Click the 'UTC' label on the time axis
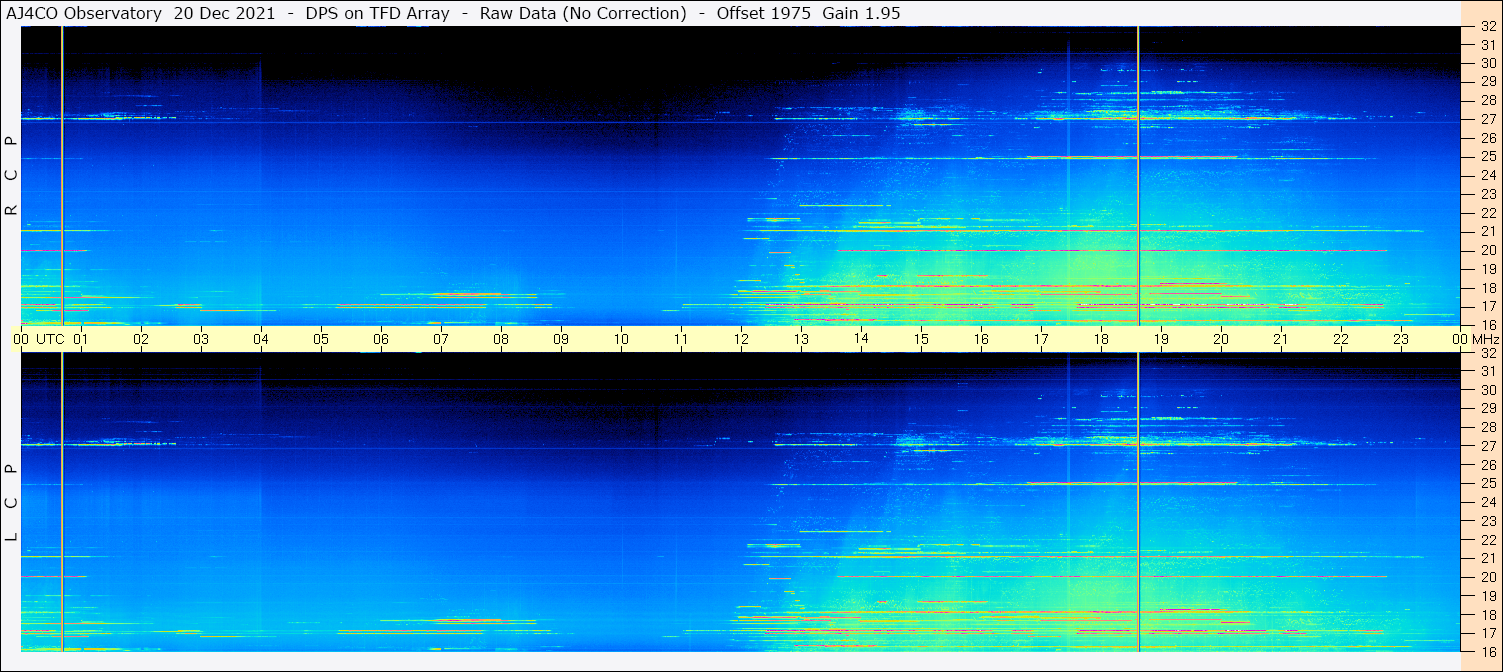The width and height of the screenshot is (1503, 672). [50, 339]
